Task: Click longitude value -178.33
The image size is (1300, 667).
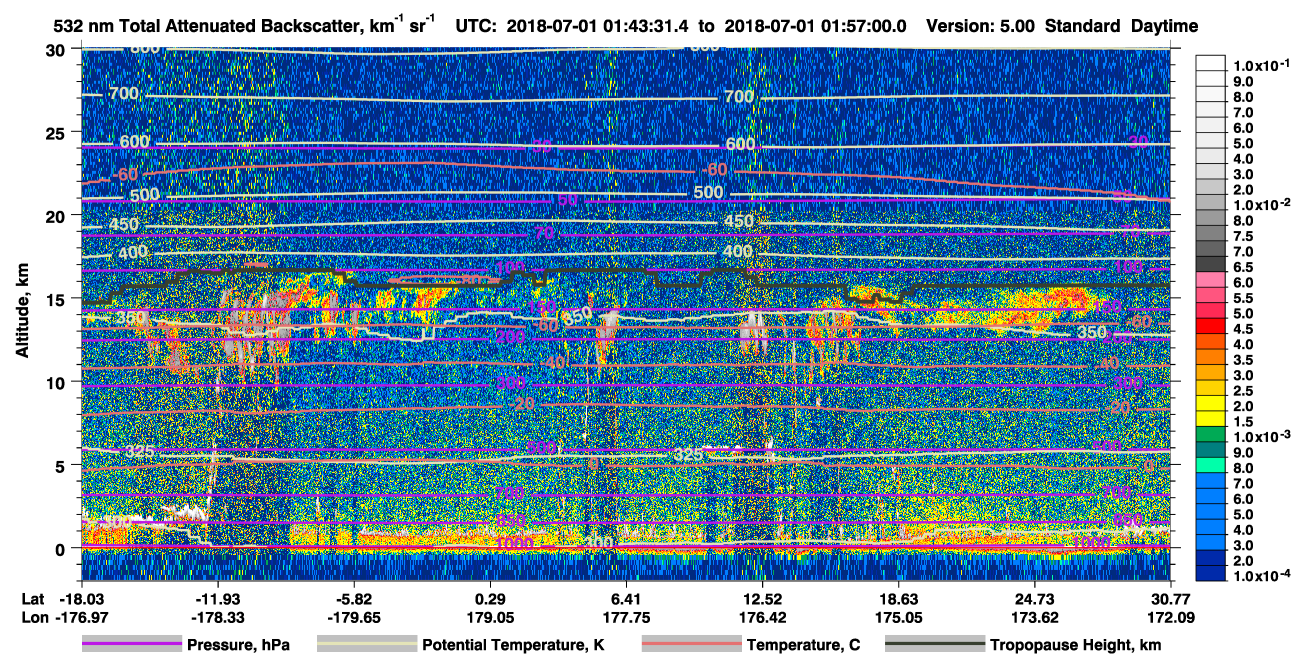Action: (x=217, y=616)
